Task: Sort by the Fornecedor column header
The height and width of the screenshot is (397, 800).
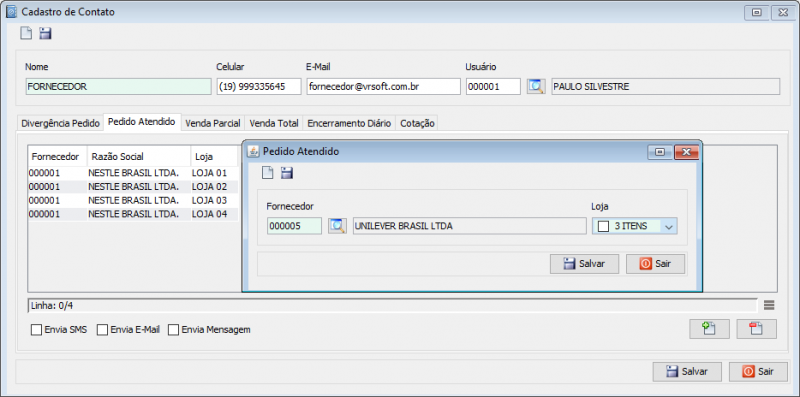Action: (58, 157)
